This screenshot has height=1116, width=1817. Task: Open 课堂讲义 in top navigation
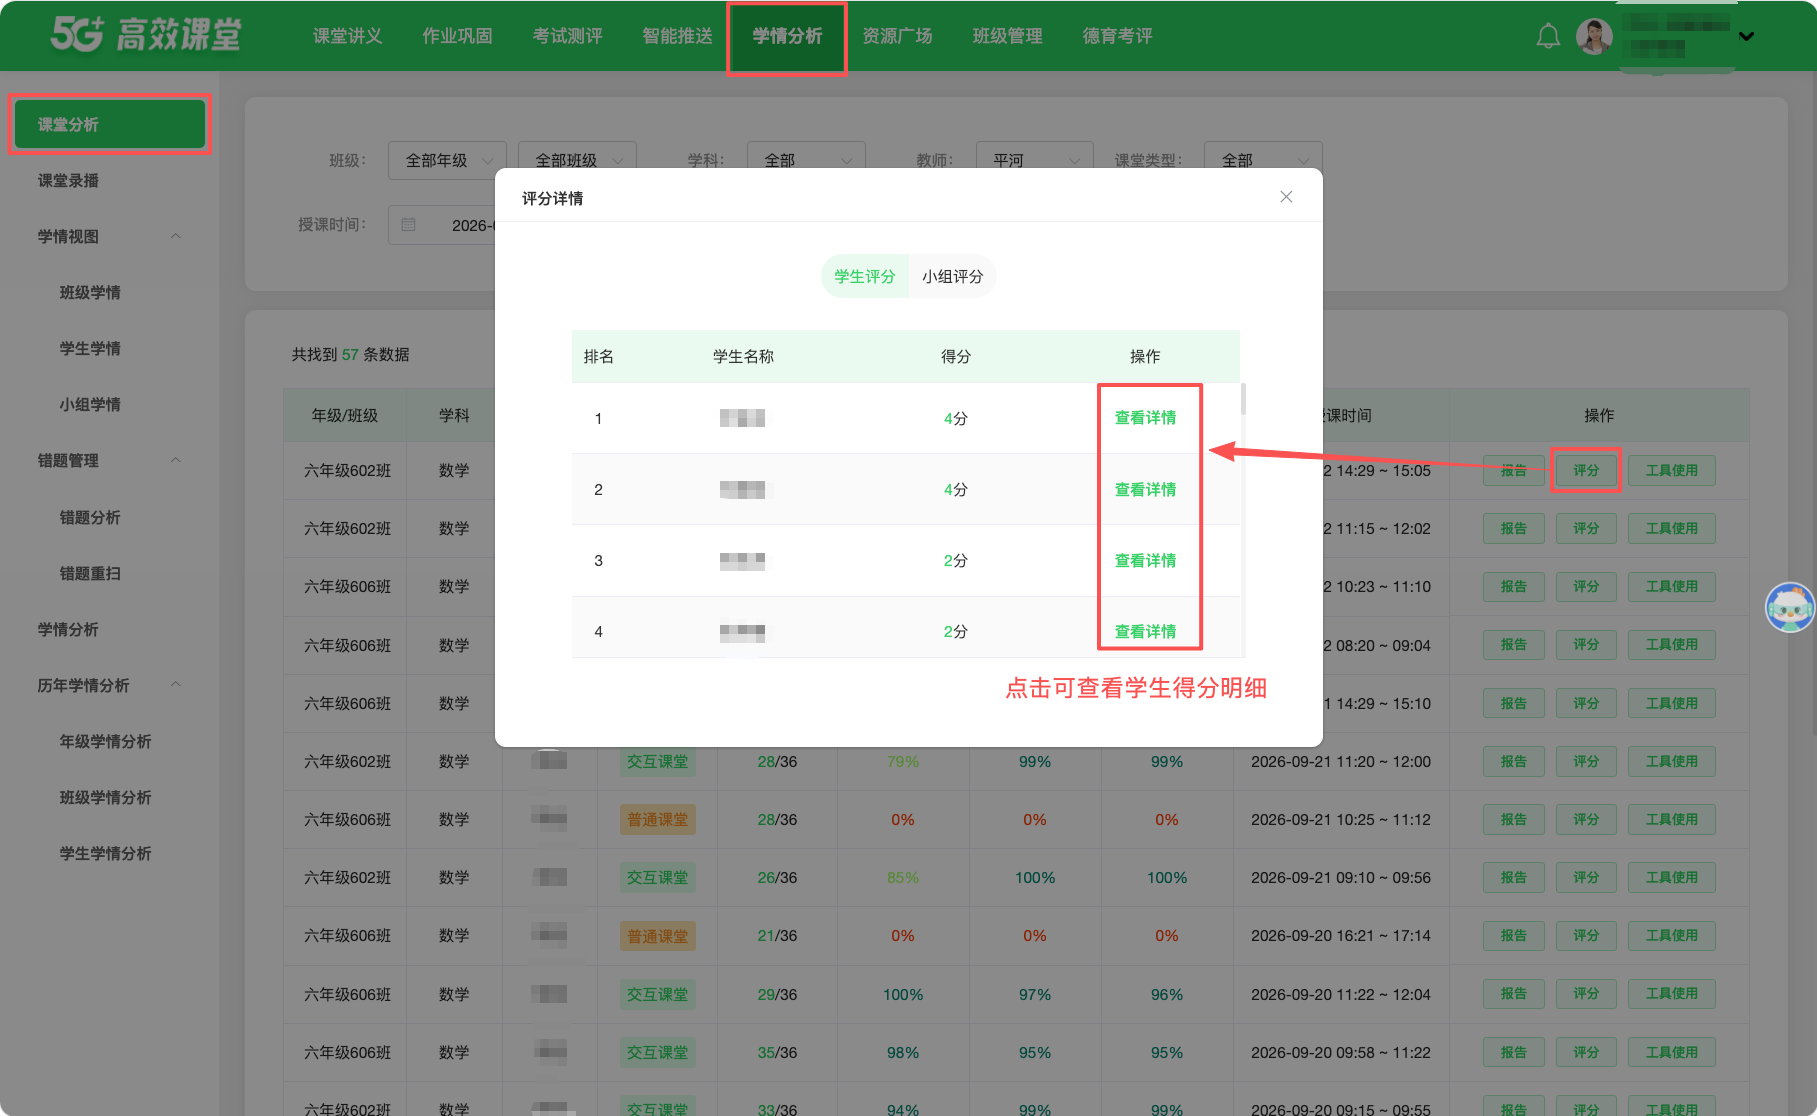(x=347, y=36)
